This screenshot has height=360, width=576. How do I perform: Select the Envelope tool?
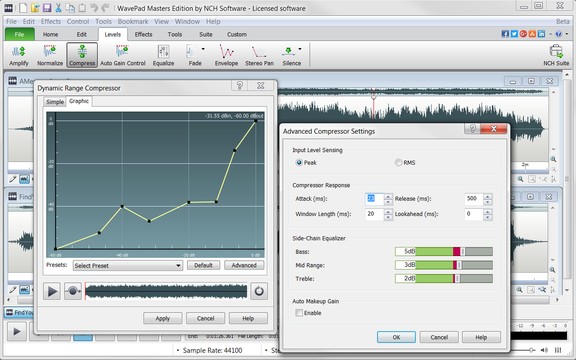tap(226, 55)
